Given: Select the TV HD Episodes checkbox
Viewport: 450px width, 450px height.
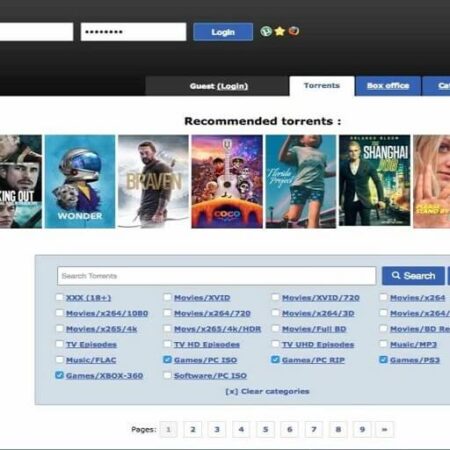Looking at the screenshot, I should pos(167,344).
